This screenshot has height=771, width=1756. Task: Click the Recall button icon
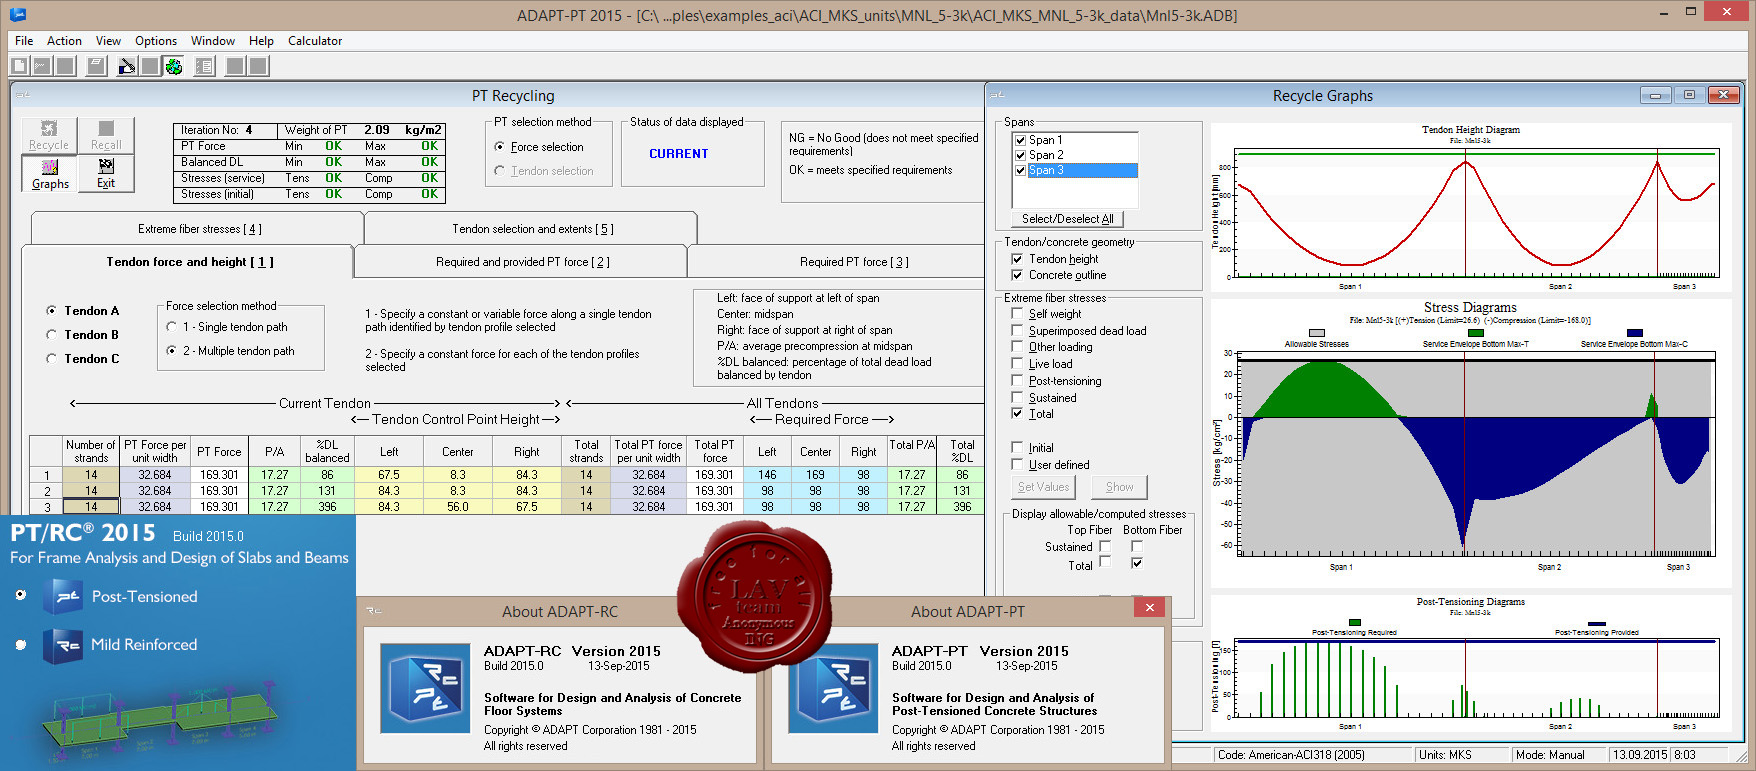coord(106,128)
